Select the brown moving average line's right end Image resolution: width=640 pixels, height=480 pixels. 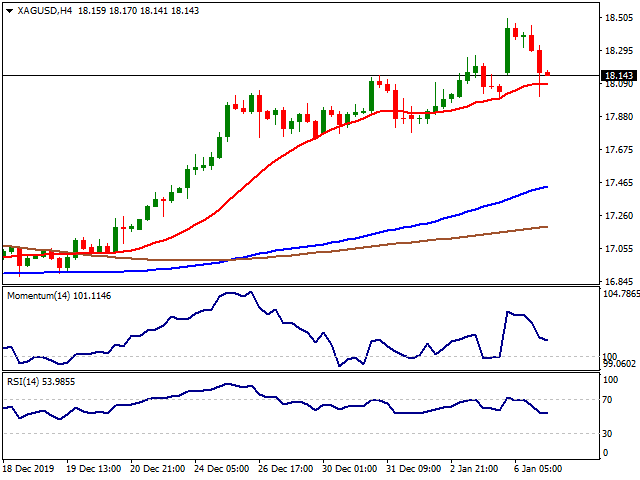tap(545, 227)
